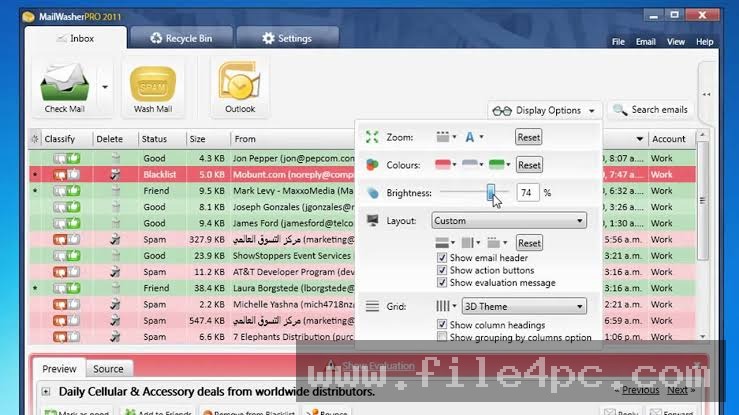The image size is (739, 415).
Task: Open the first layout arrangement dropdown
Action: [444, 243]
